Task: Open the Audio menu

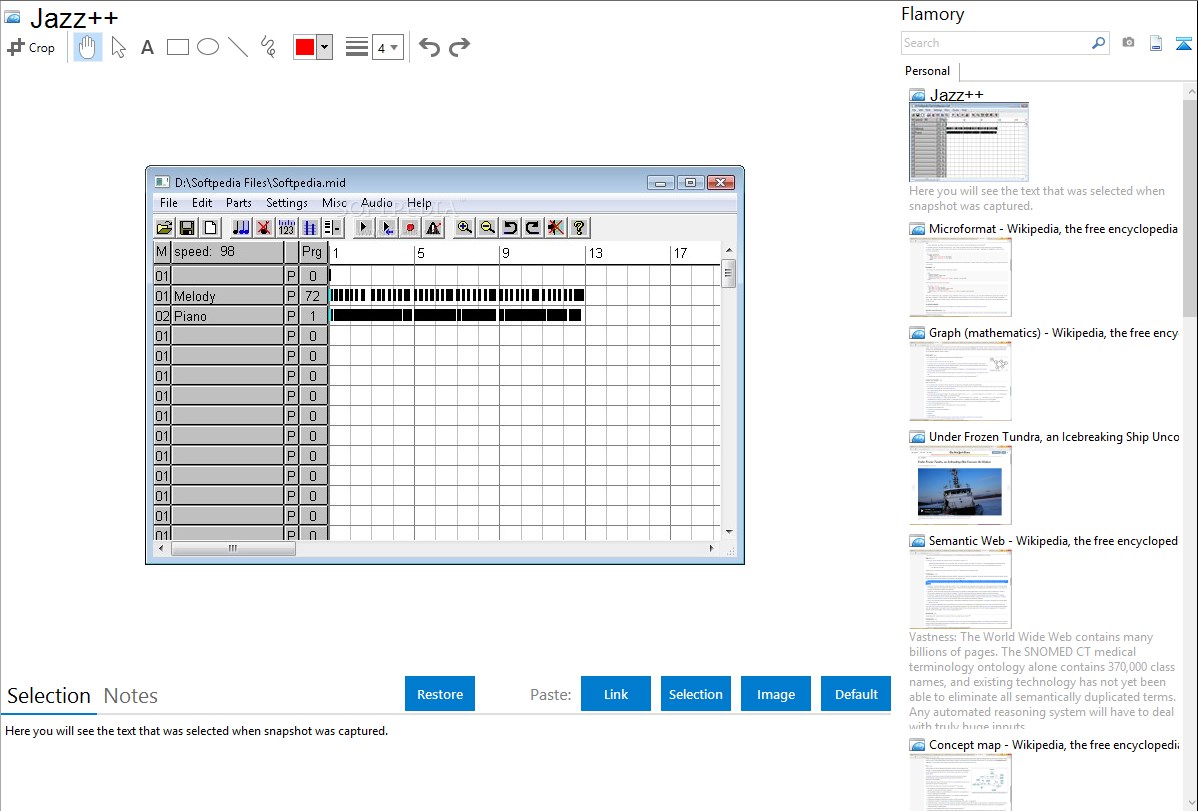Action: (377, 203)
